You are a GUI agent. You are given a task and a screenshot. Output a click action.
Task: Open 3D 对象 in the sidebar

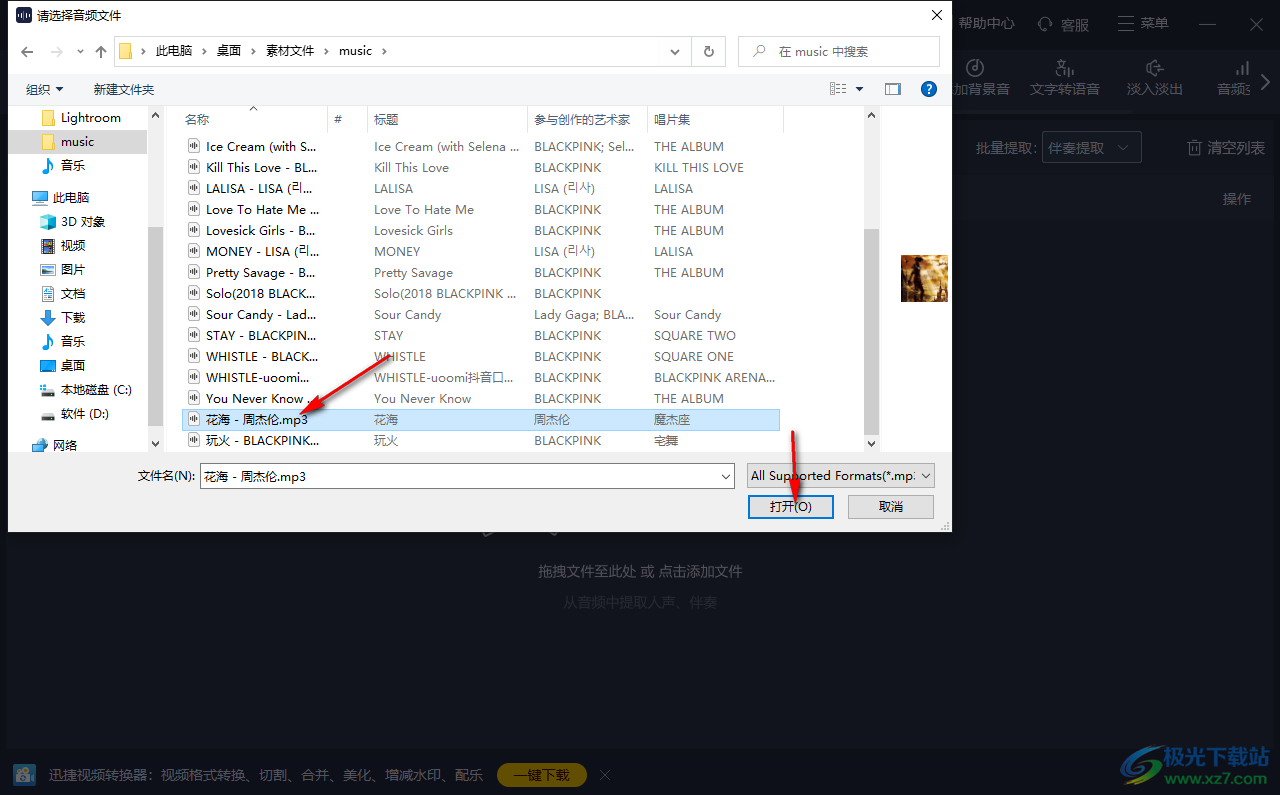(x=82, y=222)
